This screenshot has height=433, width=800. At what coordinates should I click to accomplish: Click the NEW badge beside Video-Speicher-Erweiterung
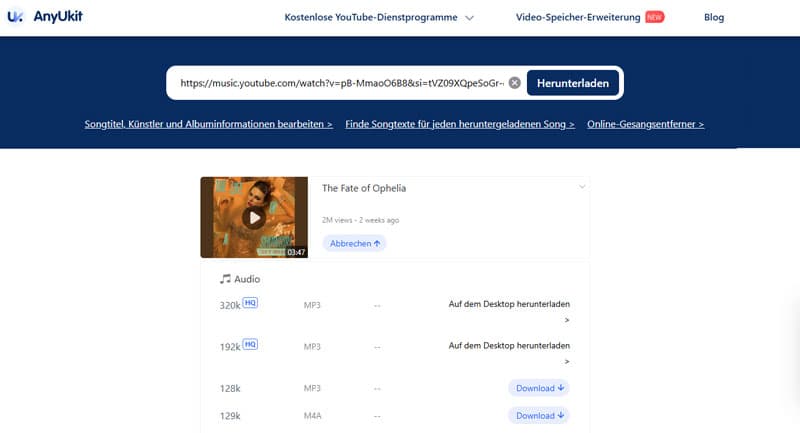[x=655, y=17]
